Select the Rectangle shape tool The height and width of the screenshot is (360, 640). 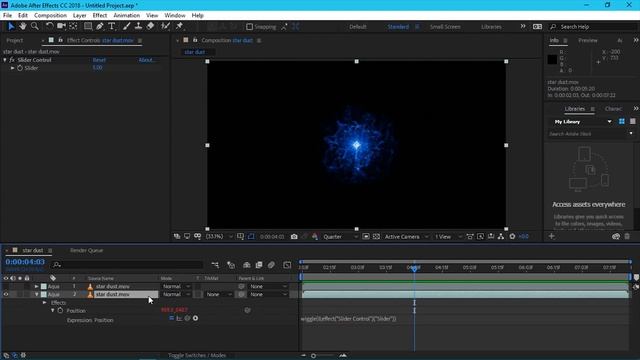click(88, 26)
